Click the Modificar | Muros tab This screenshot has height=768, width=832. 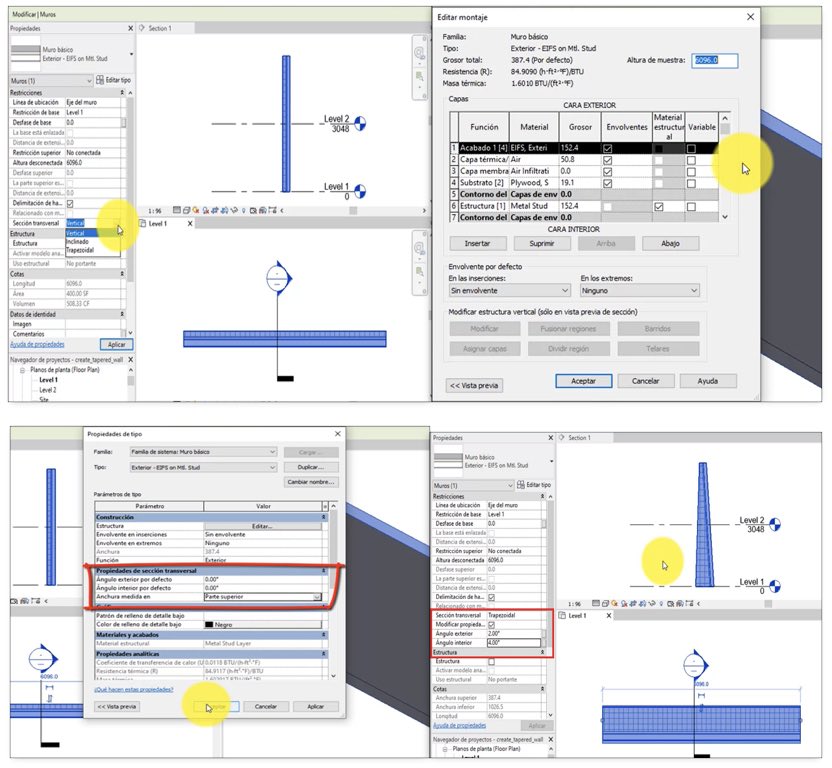click(34, 14)
